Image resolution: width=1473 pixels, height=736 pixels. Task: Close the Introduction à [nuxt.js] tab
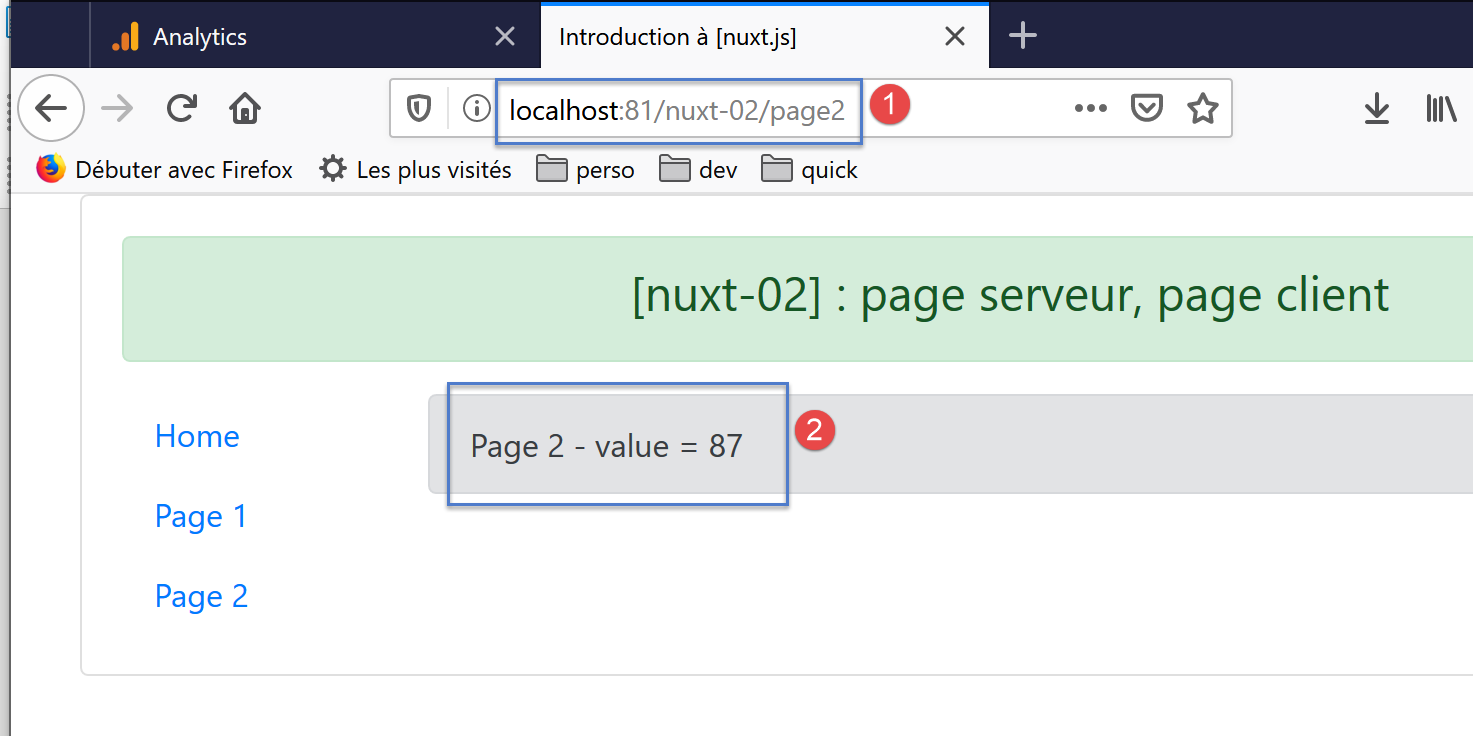[x=955, y=37]
